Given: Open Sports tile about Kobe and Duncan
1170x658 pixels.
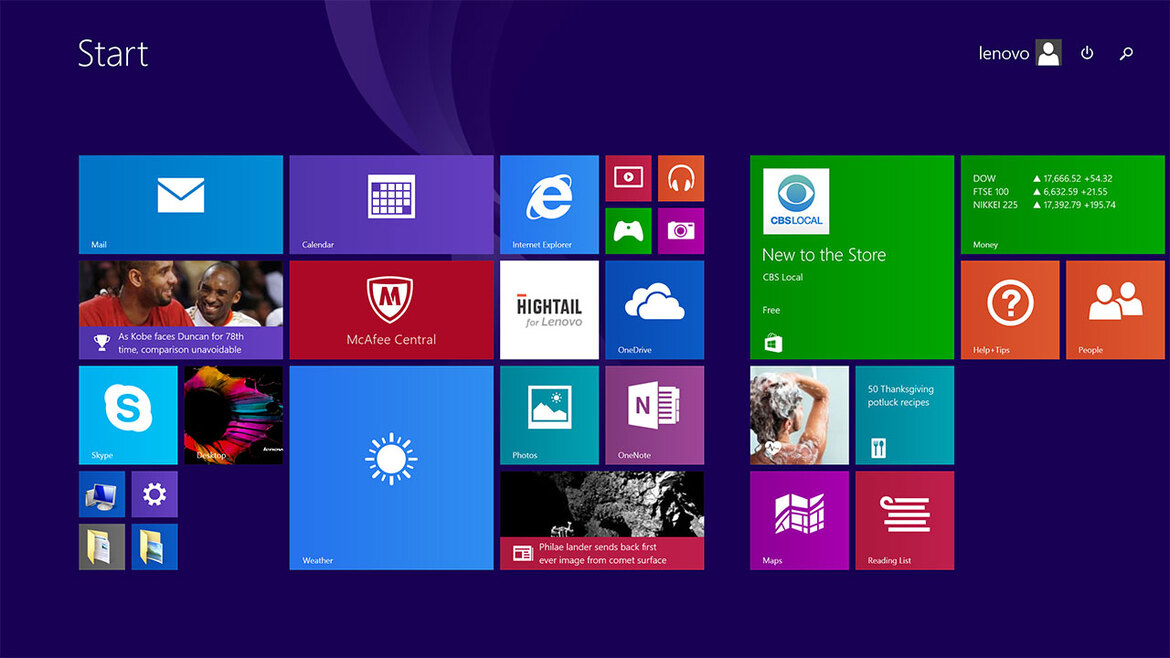Looking at the screenshot, I should (x=181, y=310).
